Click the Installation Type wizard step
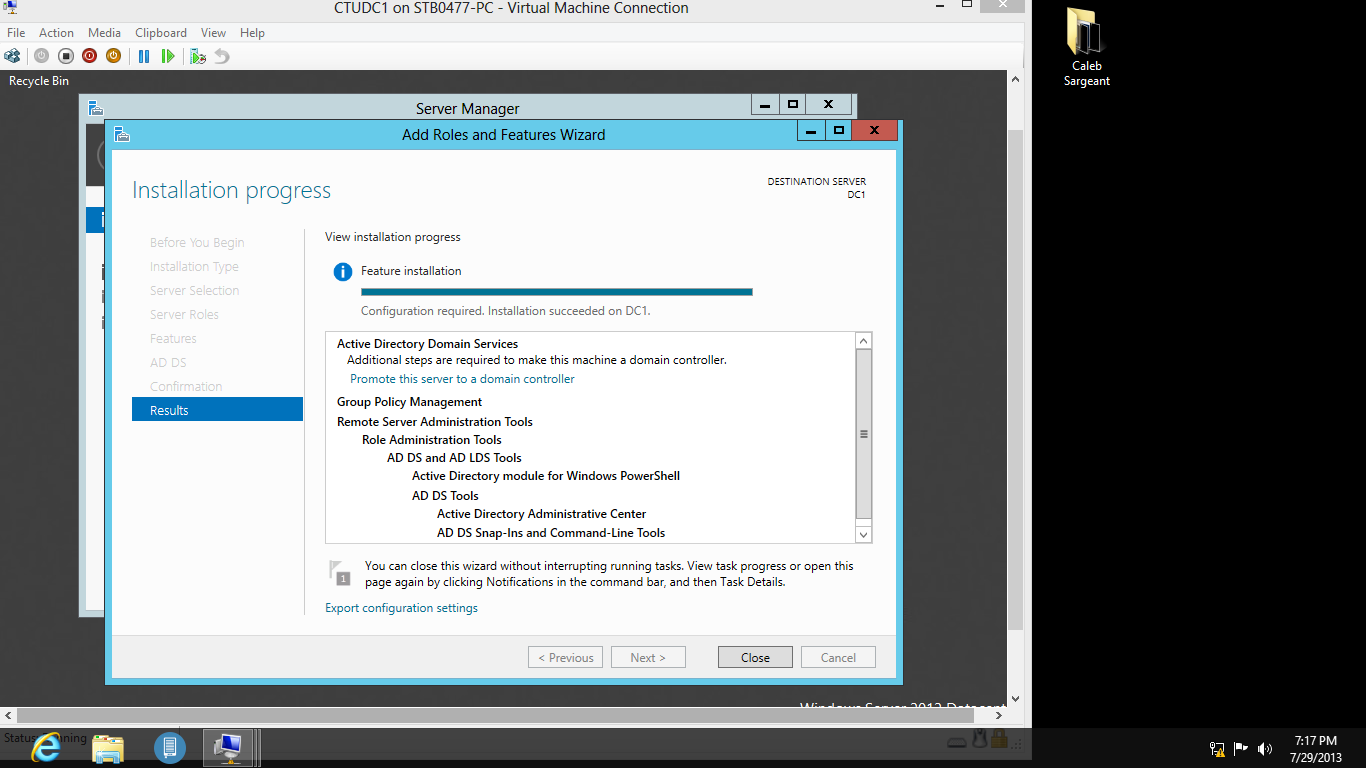Image resolution: width=1366 pixels, height=768 pixels. (x=194, y=267)
